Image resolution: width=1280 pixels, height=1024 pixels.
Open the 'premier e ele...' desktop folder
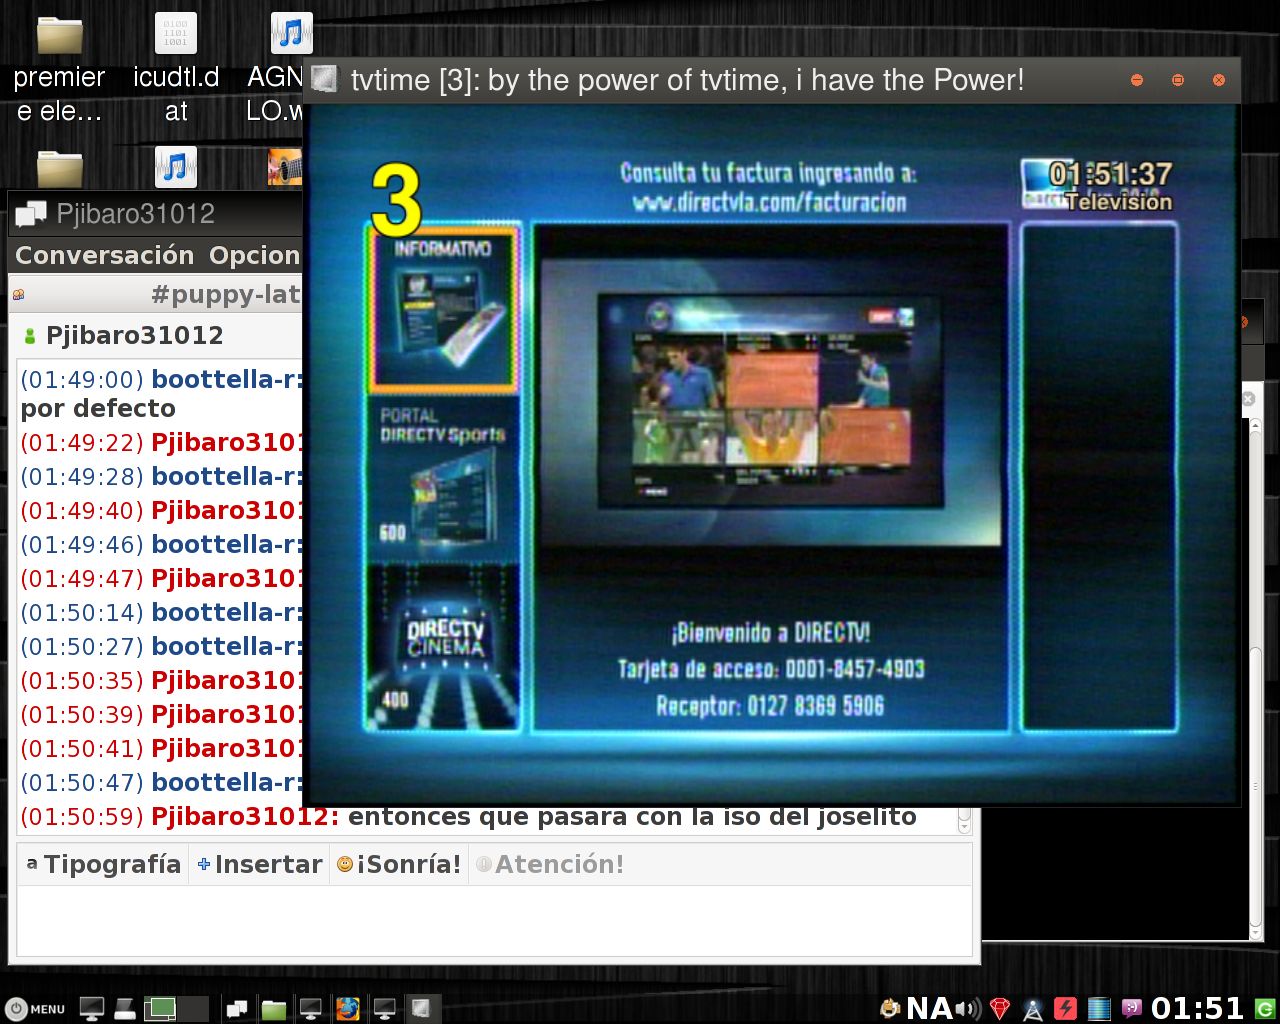tap(59, 67)
